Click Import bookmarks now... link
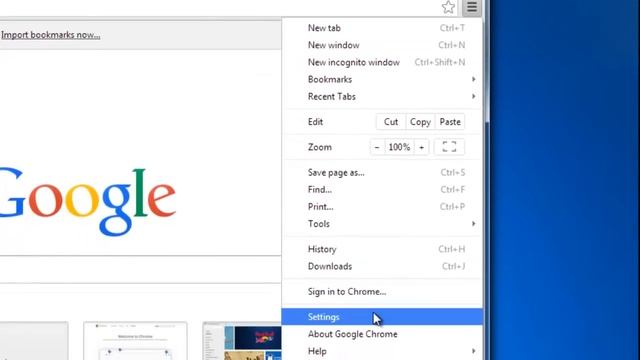Screen dimensions: 640x360 click(51, 35)
